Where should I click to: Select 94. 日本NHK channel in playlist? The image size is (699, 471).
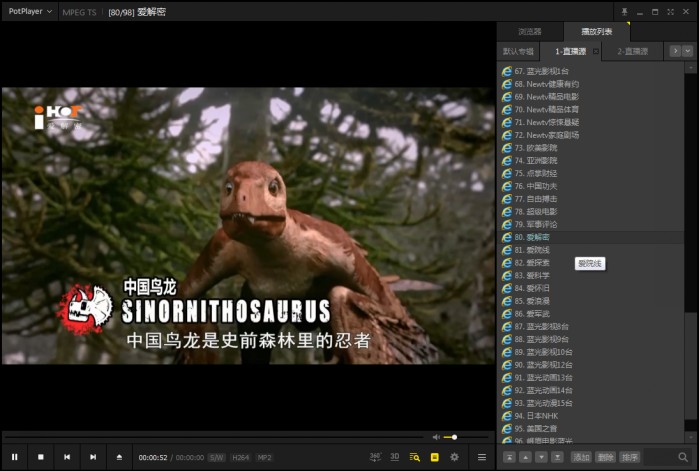535,415
